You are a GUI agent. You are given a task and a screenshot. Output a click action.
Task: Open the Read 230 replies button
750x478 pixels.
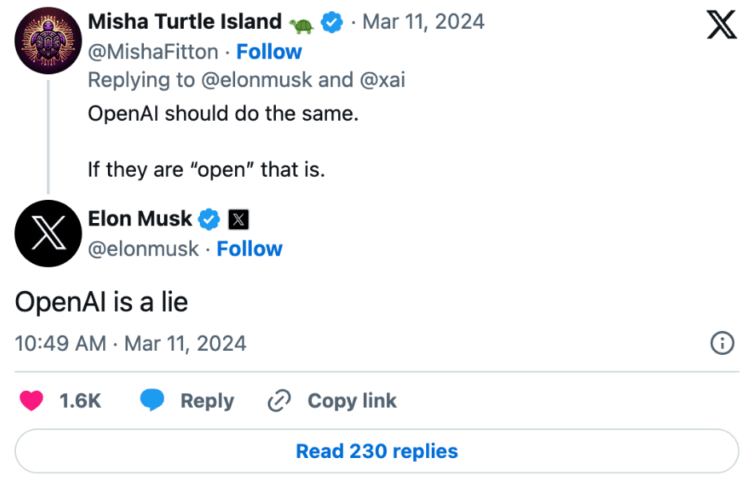click(x=376, y=451)
